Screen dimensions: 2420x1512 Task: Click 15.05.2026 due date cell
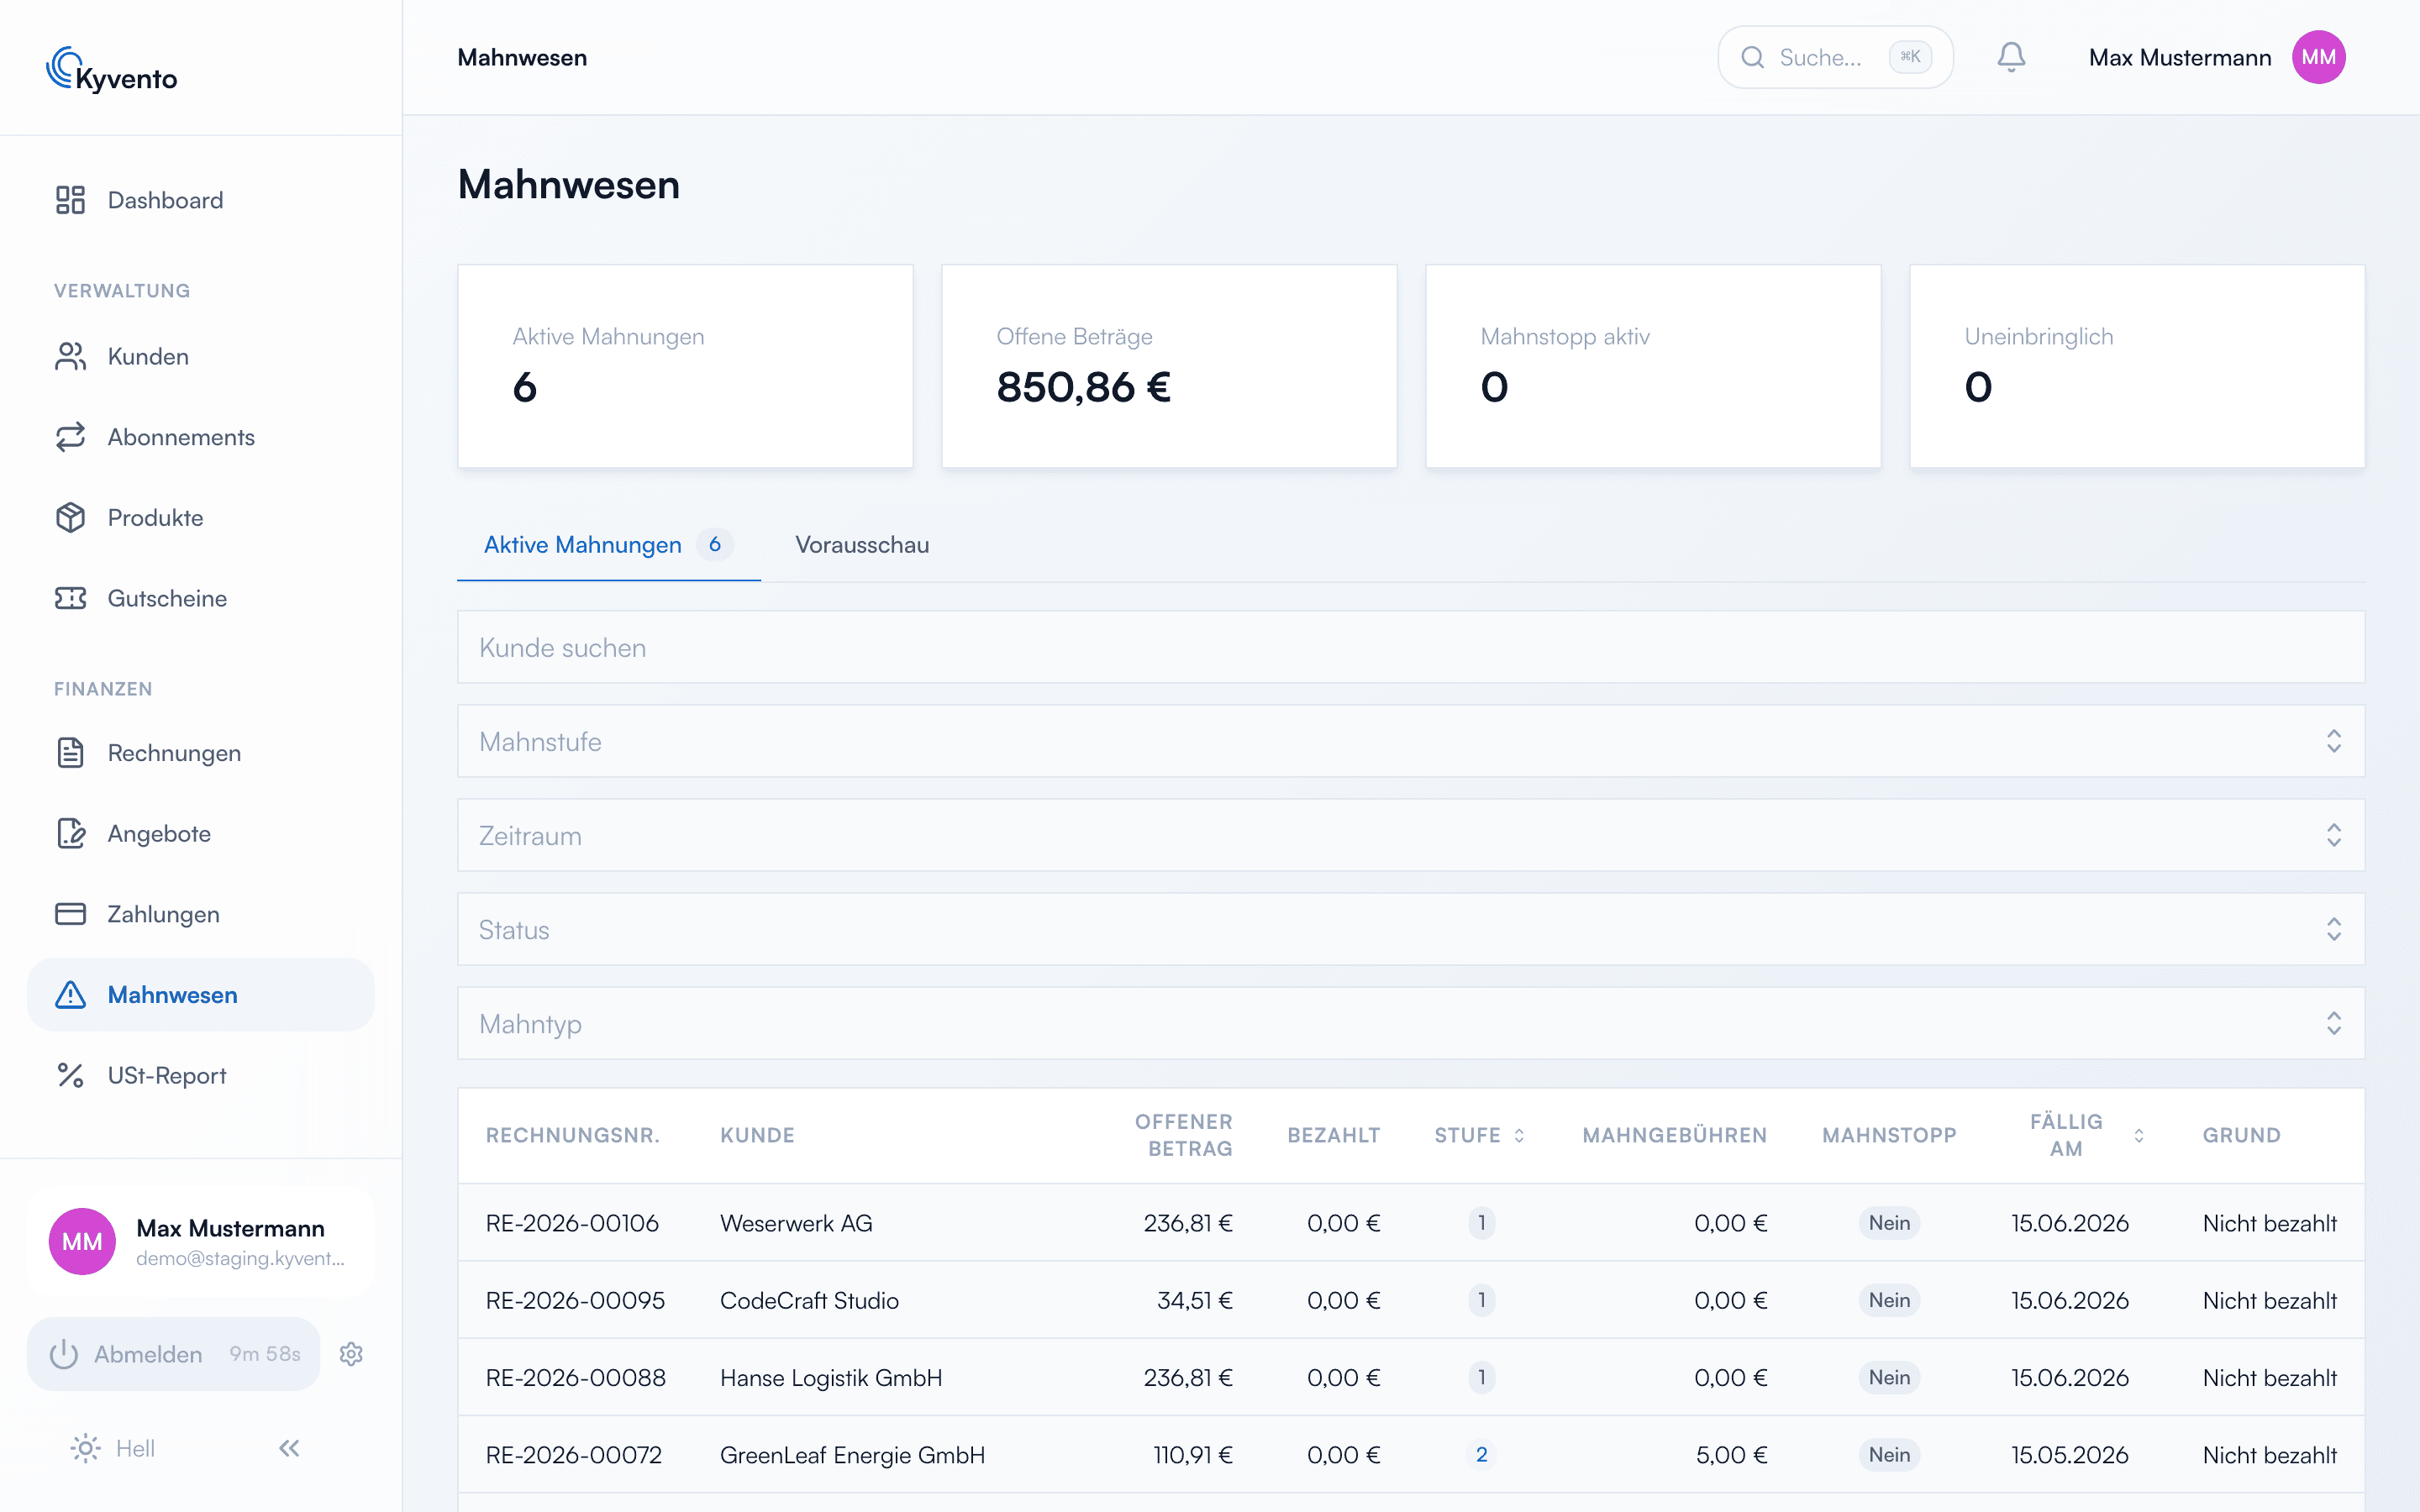[2069, 1455]
